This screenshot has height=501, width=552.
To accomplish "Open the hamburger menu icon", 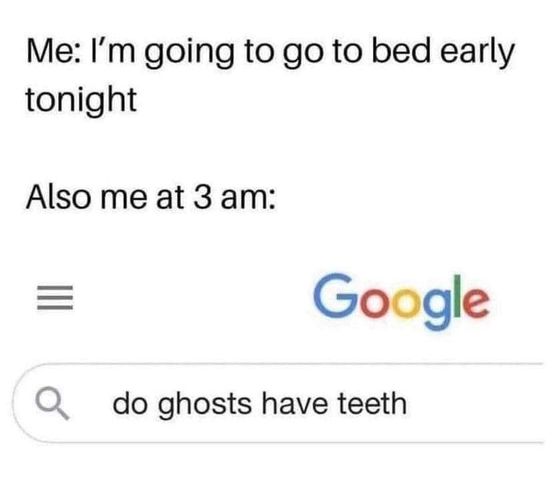I will coord(55,298).
